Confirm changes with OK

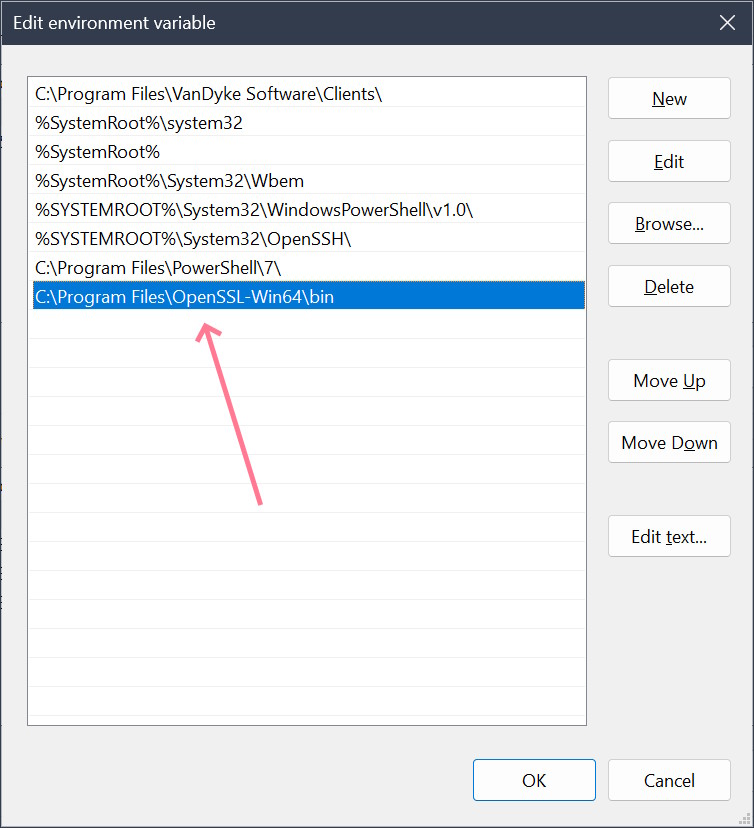click(x=534, y=780)
